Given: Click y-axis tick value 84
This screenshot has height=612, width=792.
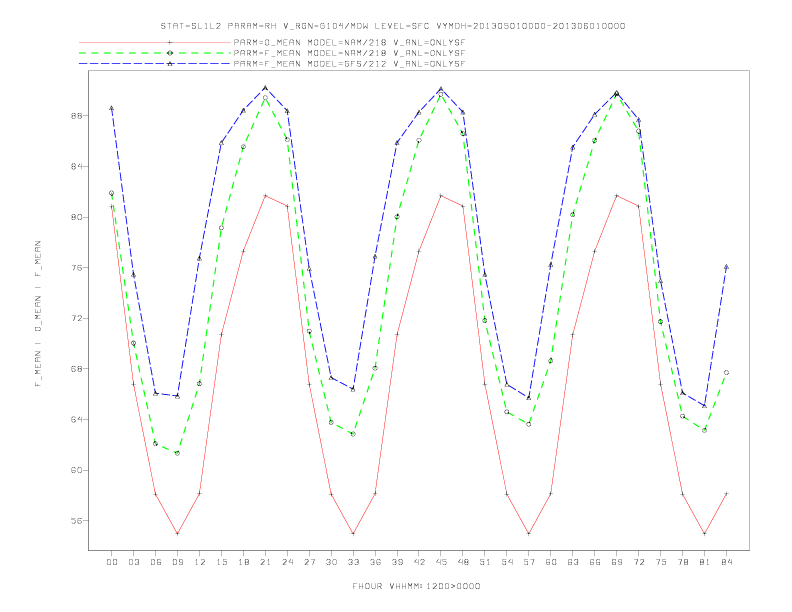Looking at the screenshot, I should pyautogui.click(x=77, y=166).
